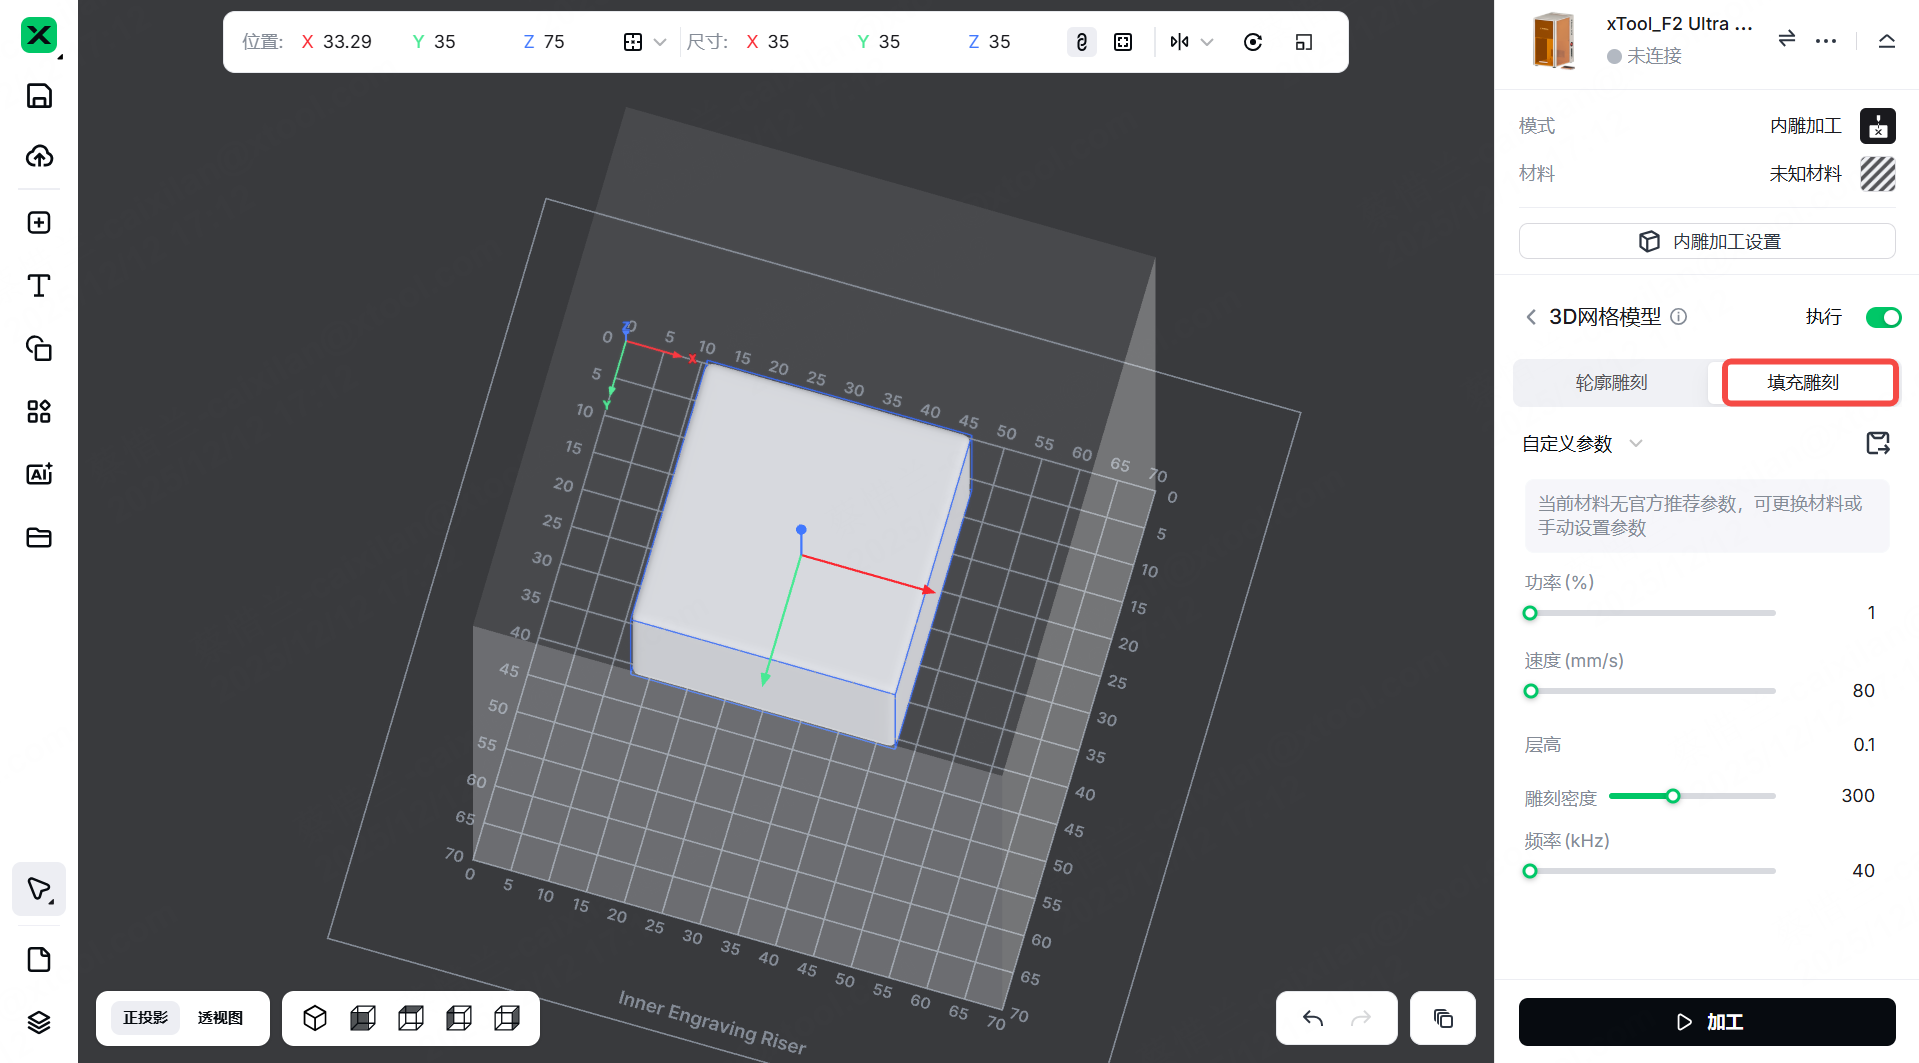Collapse the device panel with up chevron

[x=1886, y=41]
